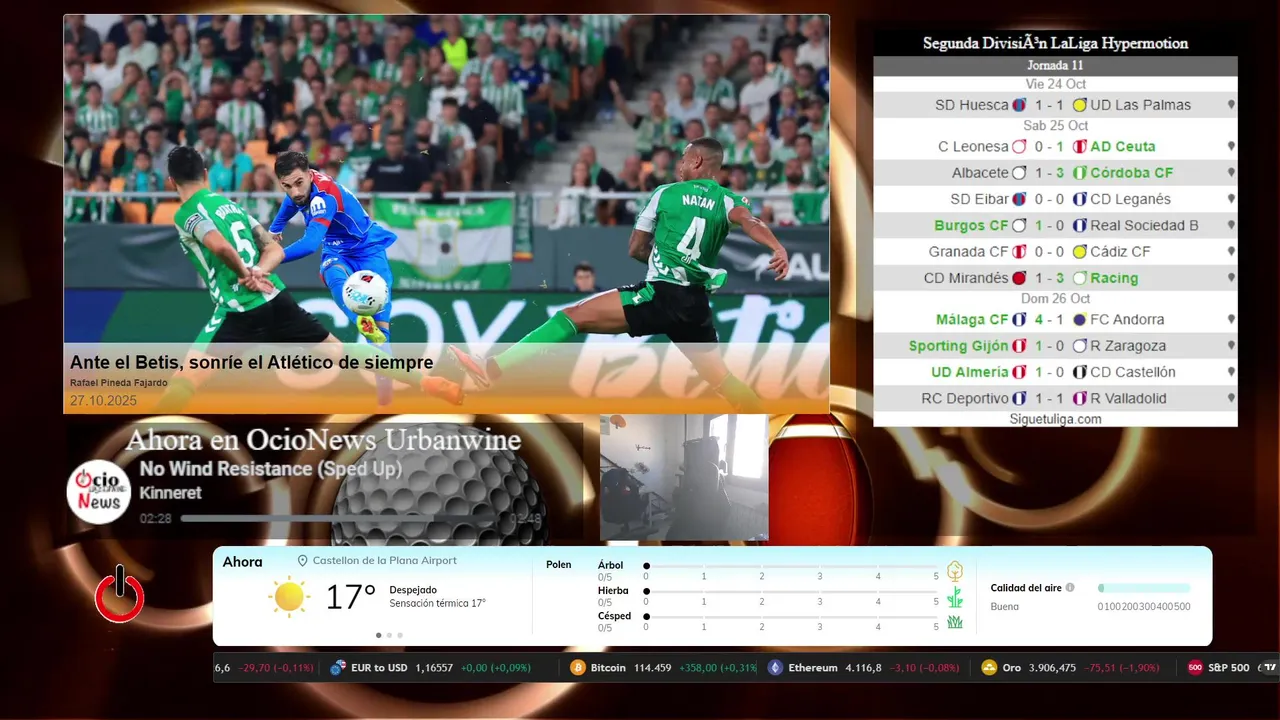Open the map pin on Sporting Gijón row
The image size is (1280, 720).
coord(1231,346)
